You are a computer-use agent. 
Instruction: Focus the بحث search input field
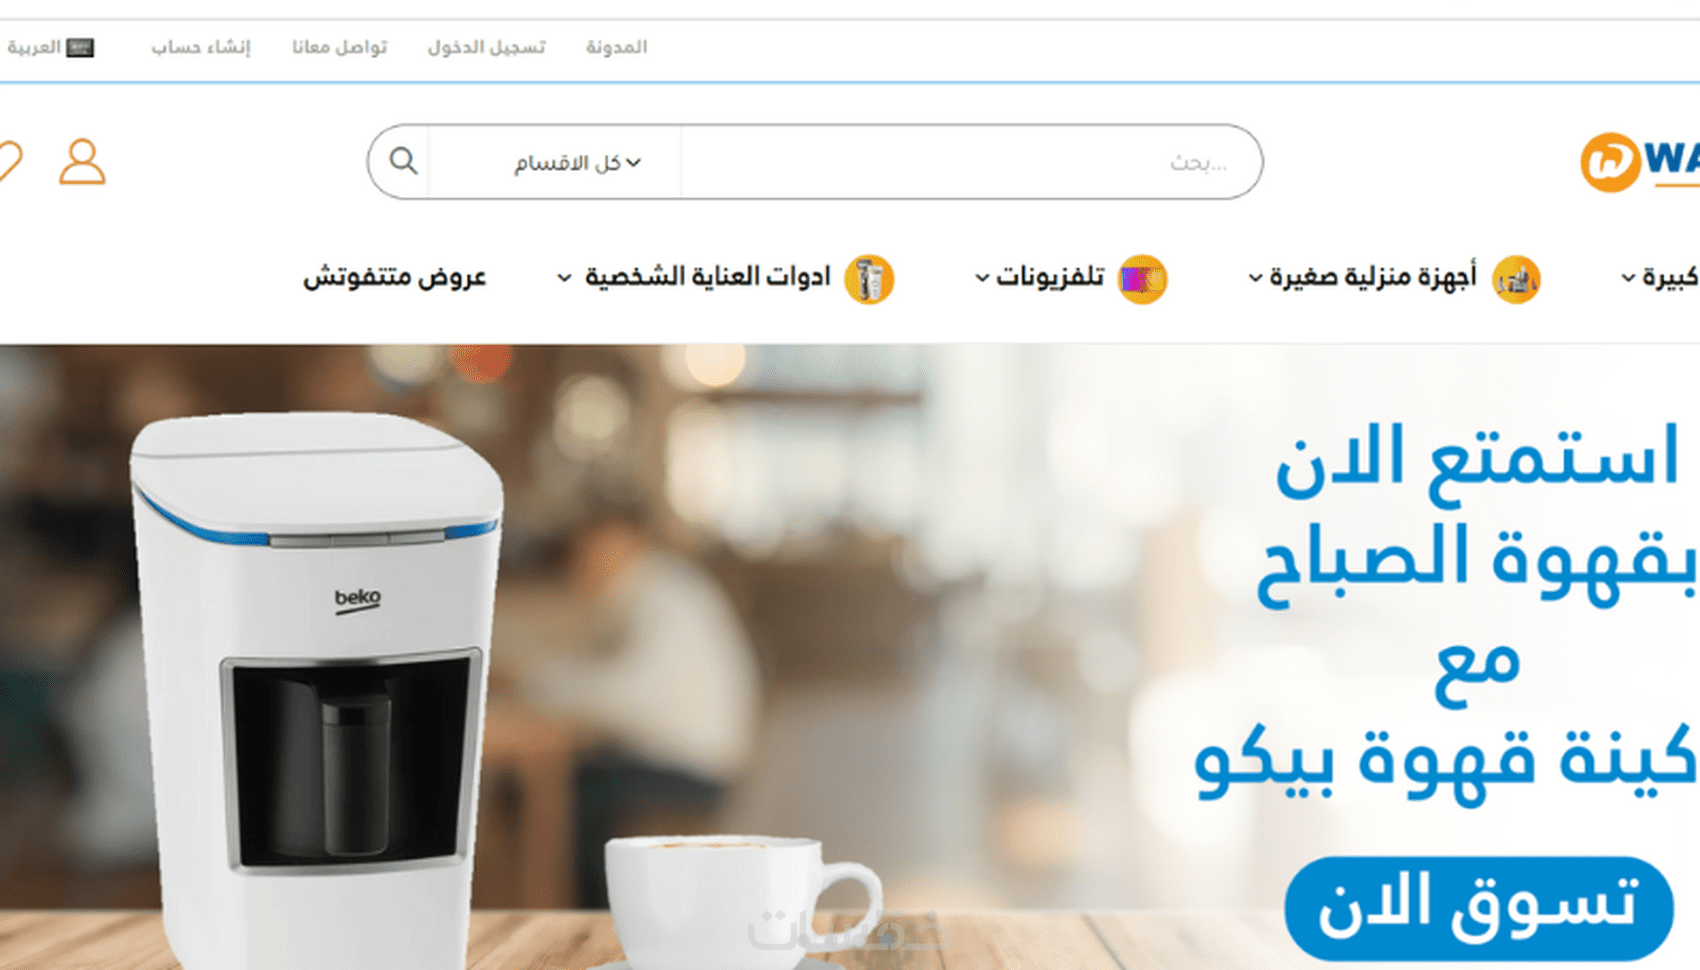coord(971,162)
